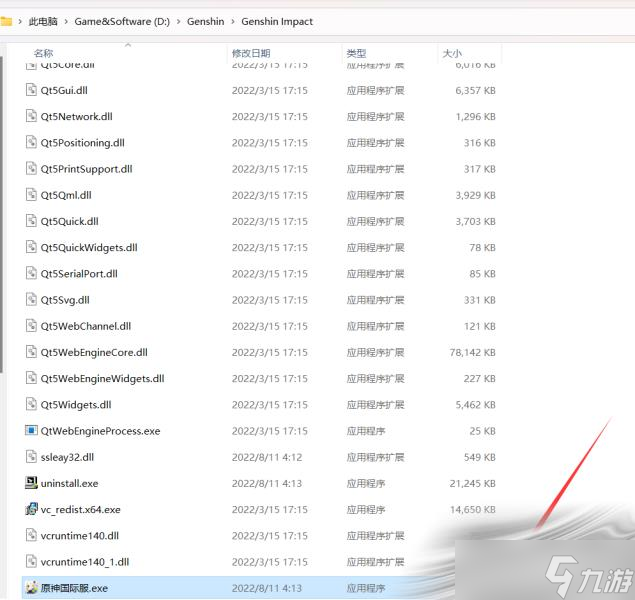635x600 pixels.
Task: Click the Genshin Impact breadcrumb segment
Action: click(x=277, y=21)
